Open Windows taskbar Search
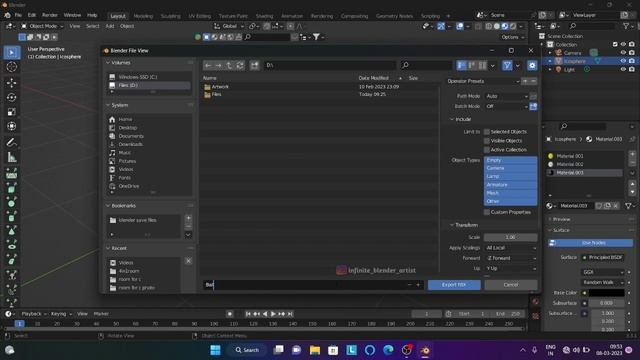Image resolution: width=640 pixels, height=360 pixels. click(247, 350)
